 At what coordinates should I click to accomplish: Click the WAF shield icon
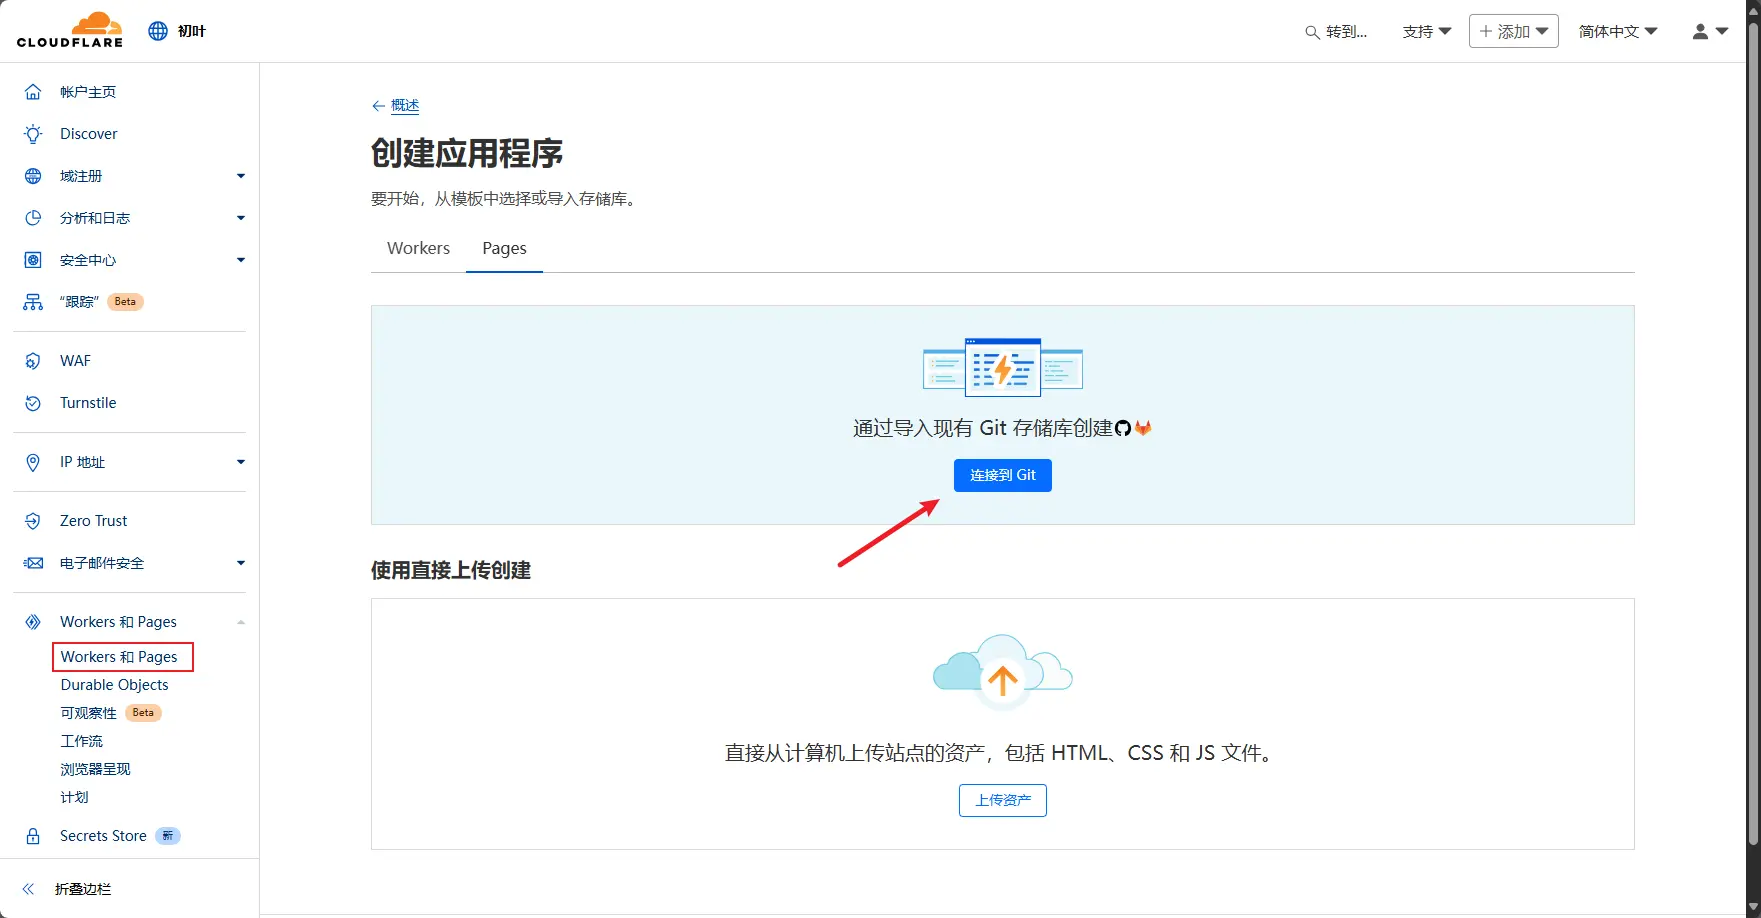pyautogui.click(x=33, y=361)
